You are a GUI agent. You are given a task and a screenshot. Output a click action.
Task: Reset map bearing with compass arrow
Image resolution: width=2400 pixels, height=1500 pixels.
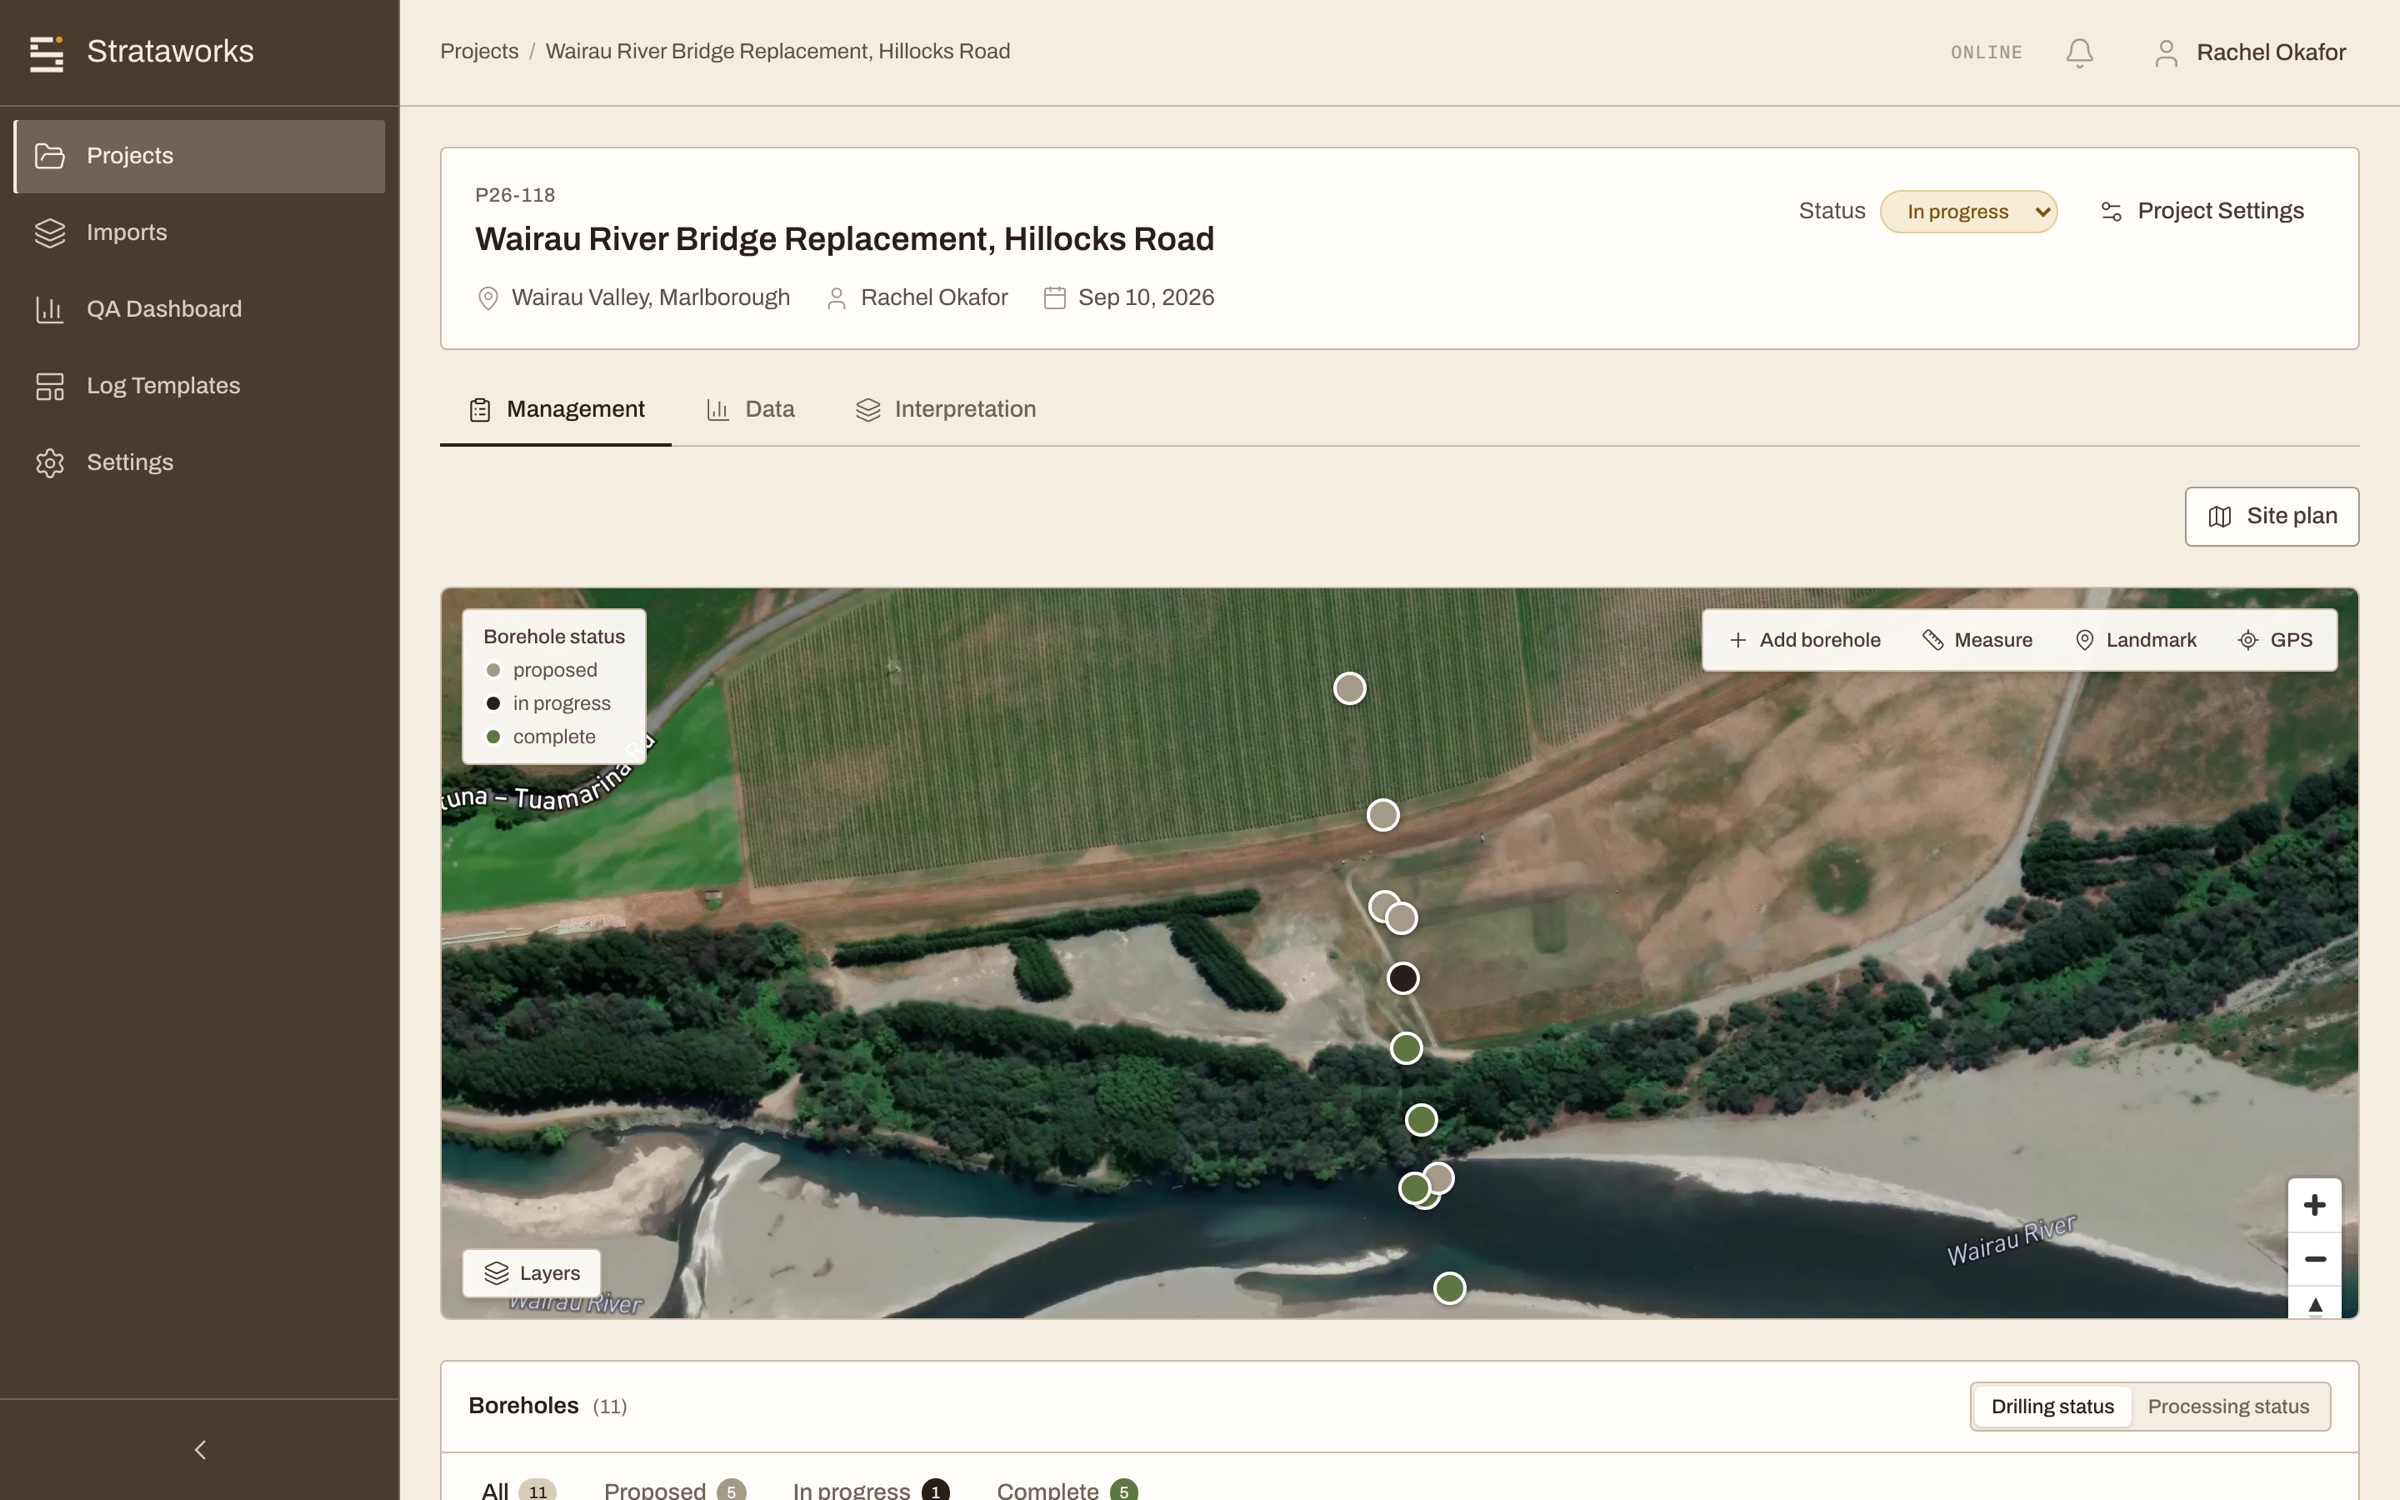click(2314, 1304)
